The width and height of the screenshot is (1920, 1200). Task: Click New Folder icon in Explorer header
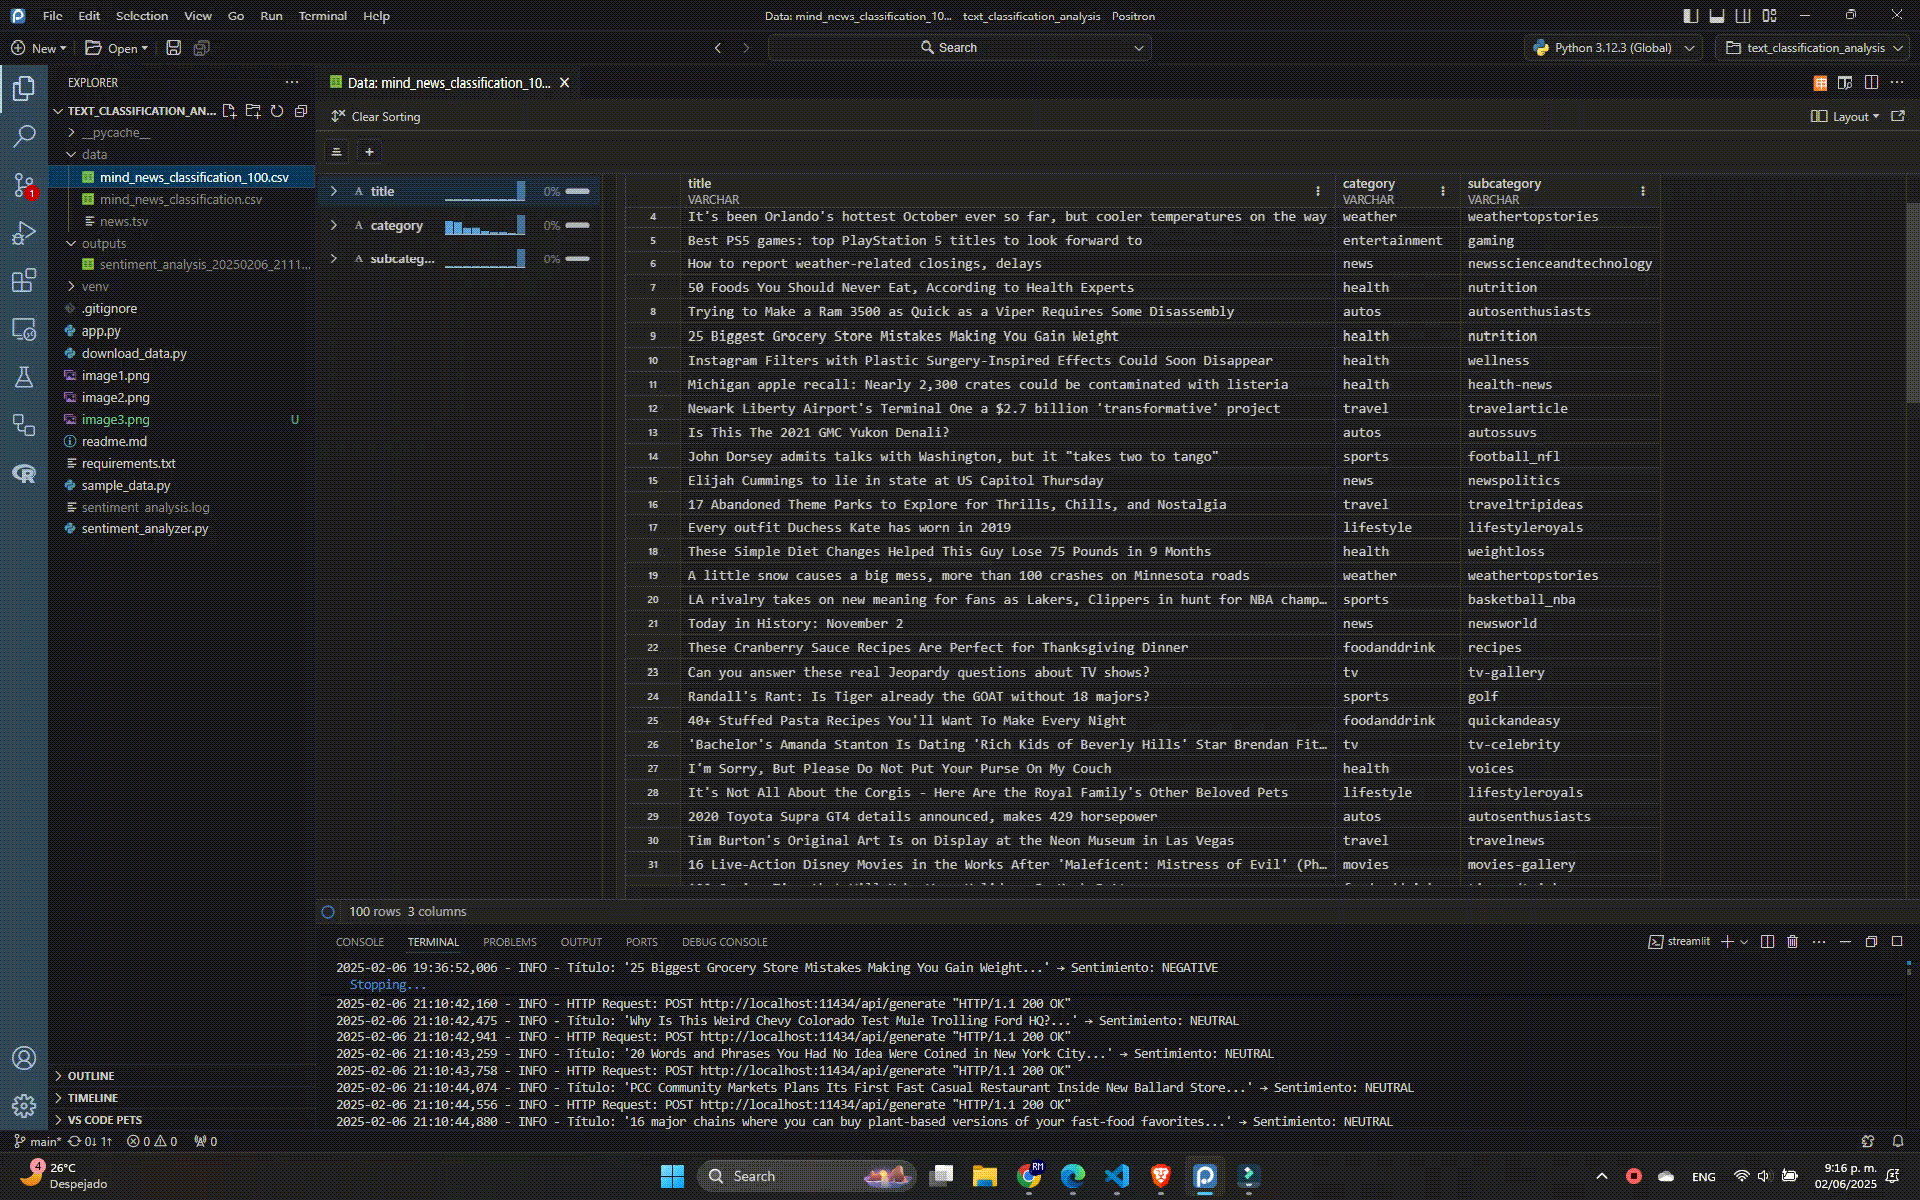coord(253,111)
